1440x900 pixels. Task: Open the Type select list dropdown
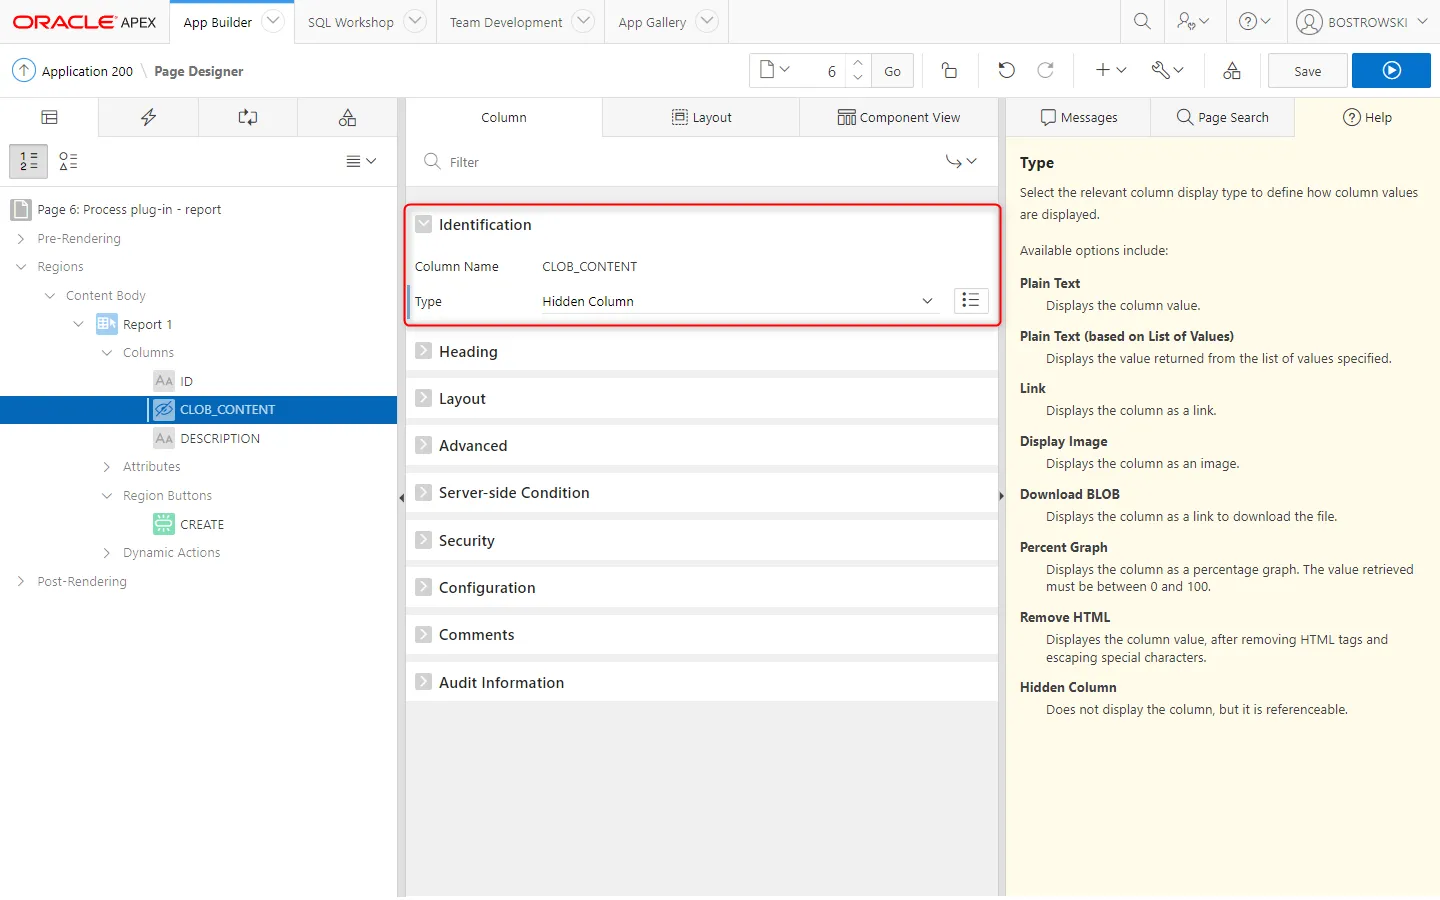pyautogui.click(x=738, y=301)
